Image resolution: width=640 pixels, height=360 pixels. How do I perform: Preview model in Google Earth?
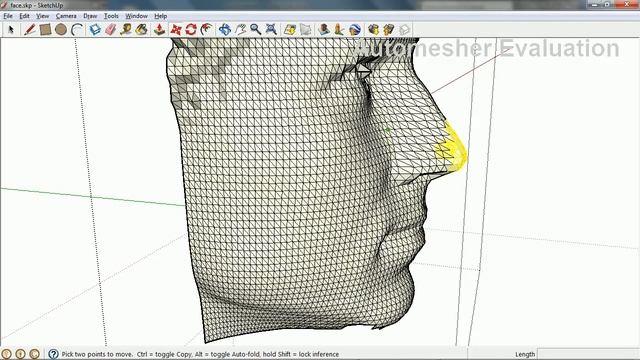pos(355,29)
